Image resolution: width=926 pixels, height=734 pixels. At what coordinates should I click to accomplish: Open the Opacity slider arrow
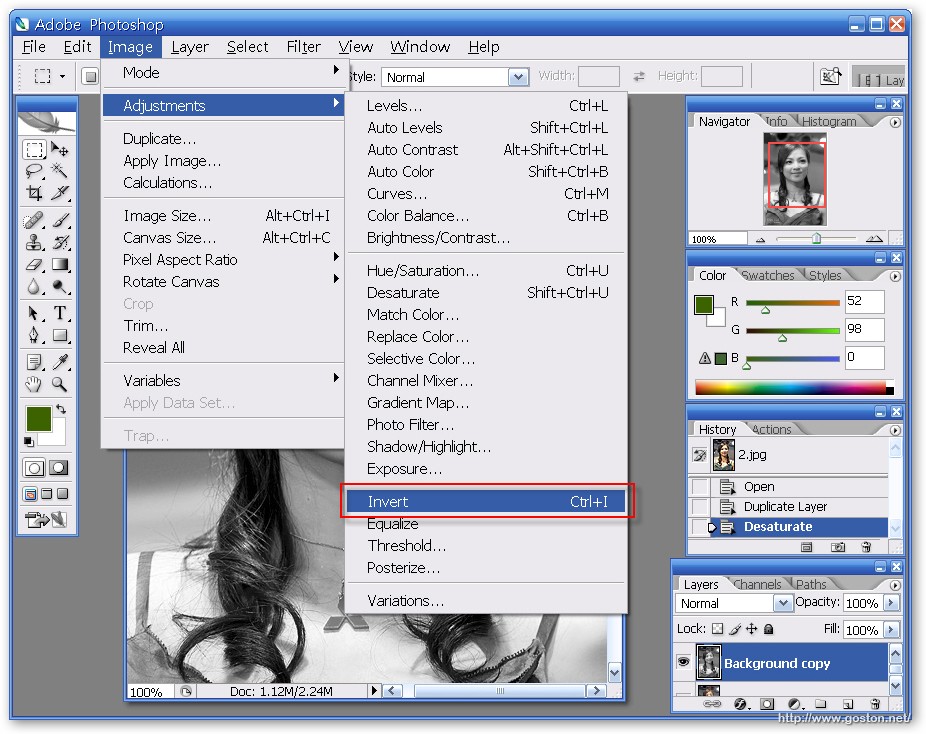[x=891, y=603]
